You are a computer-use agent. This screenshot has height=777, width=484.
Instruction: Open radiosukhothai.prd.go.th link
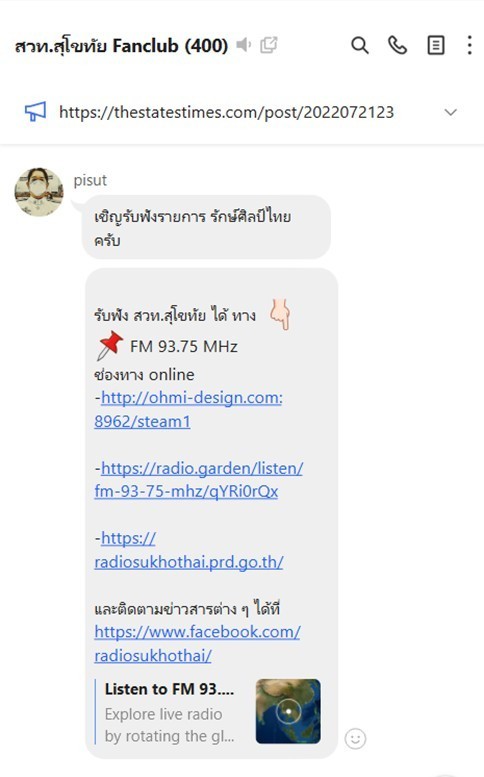[x=189, y=550]
